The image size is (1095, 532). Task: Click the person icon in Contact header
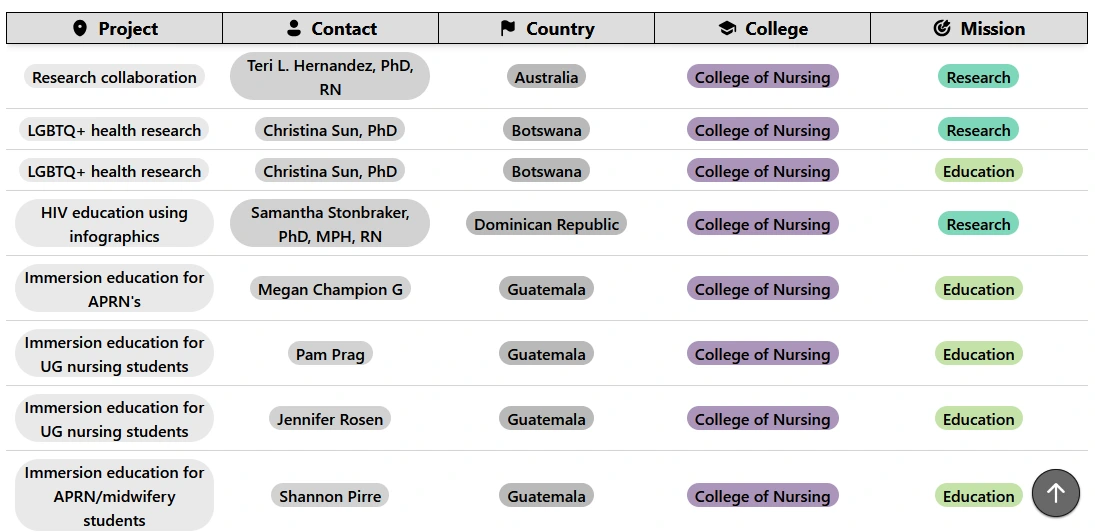coord(293,29)
